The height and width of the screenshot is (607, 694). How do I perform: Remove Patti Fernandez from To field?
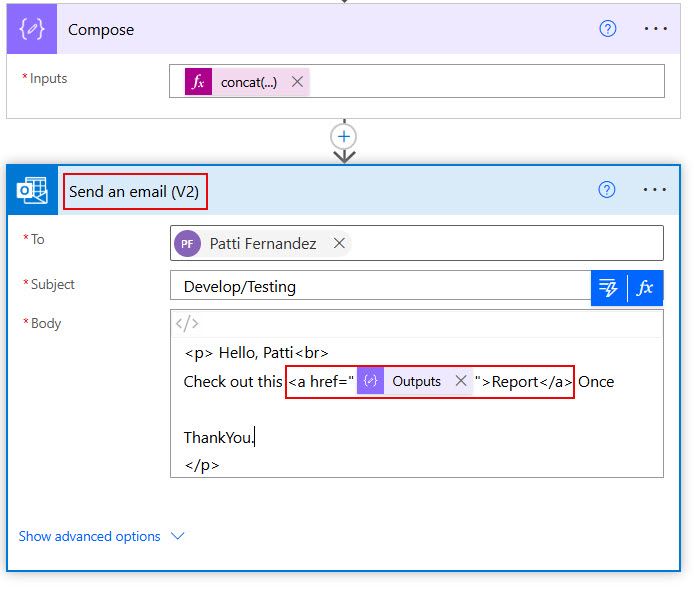(339, 243)
